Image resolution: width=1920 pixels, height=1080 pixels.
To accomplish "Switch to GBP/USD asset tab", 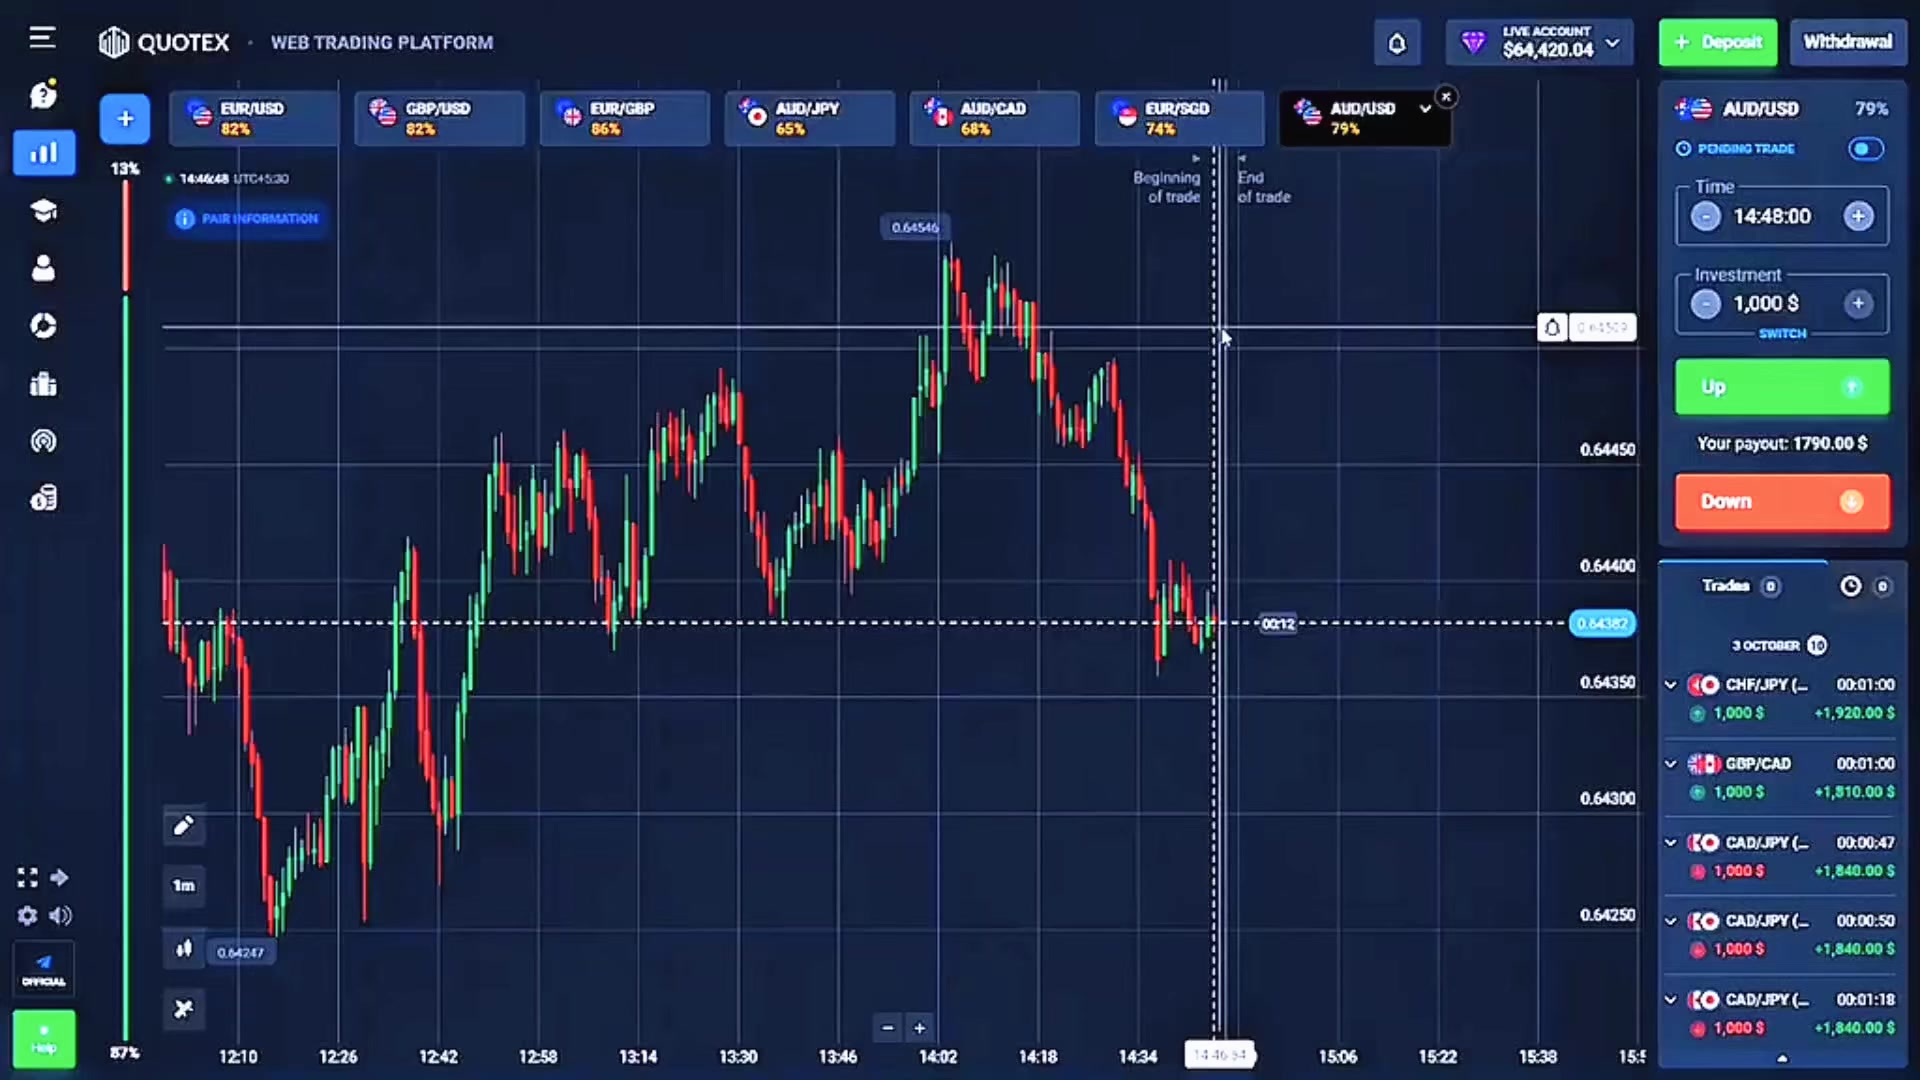I will coord(439,119).
